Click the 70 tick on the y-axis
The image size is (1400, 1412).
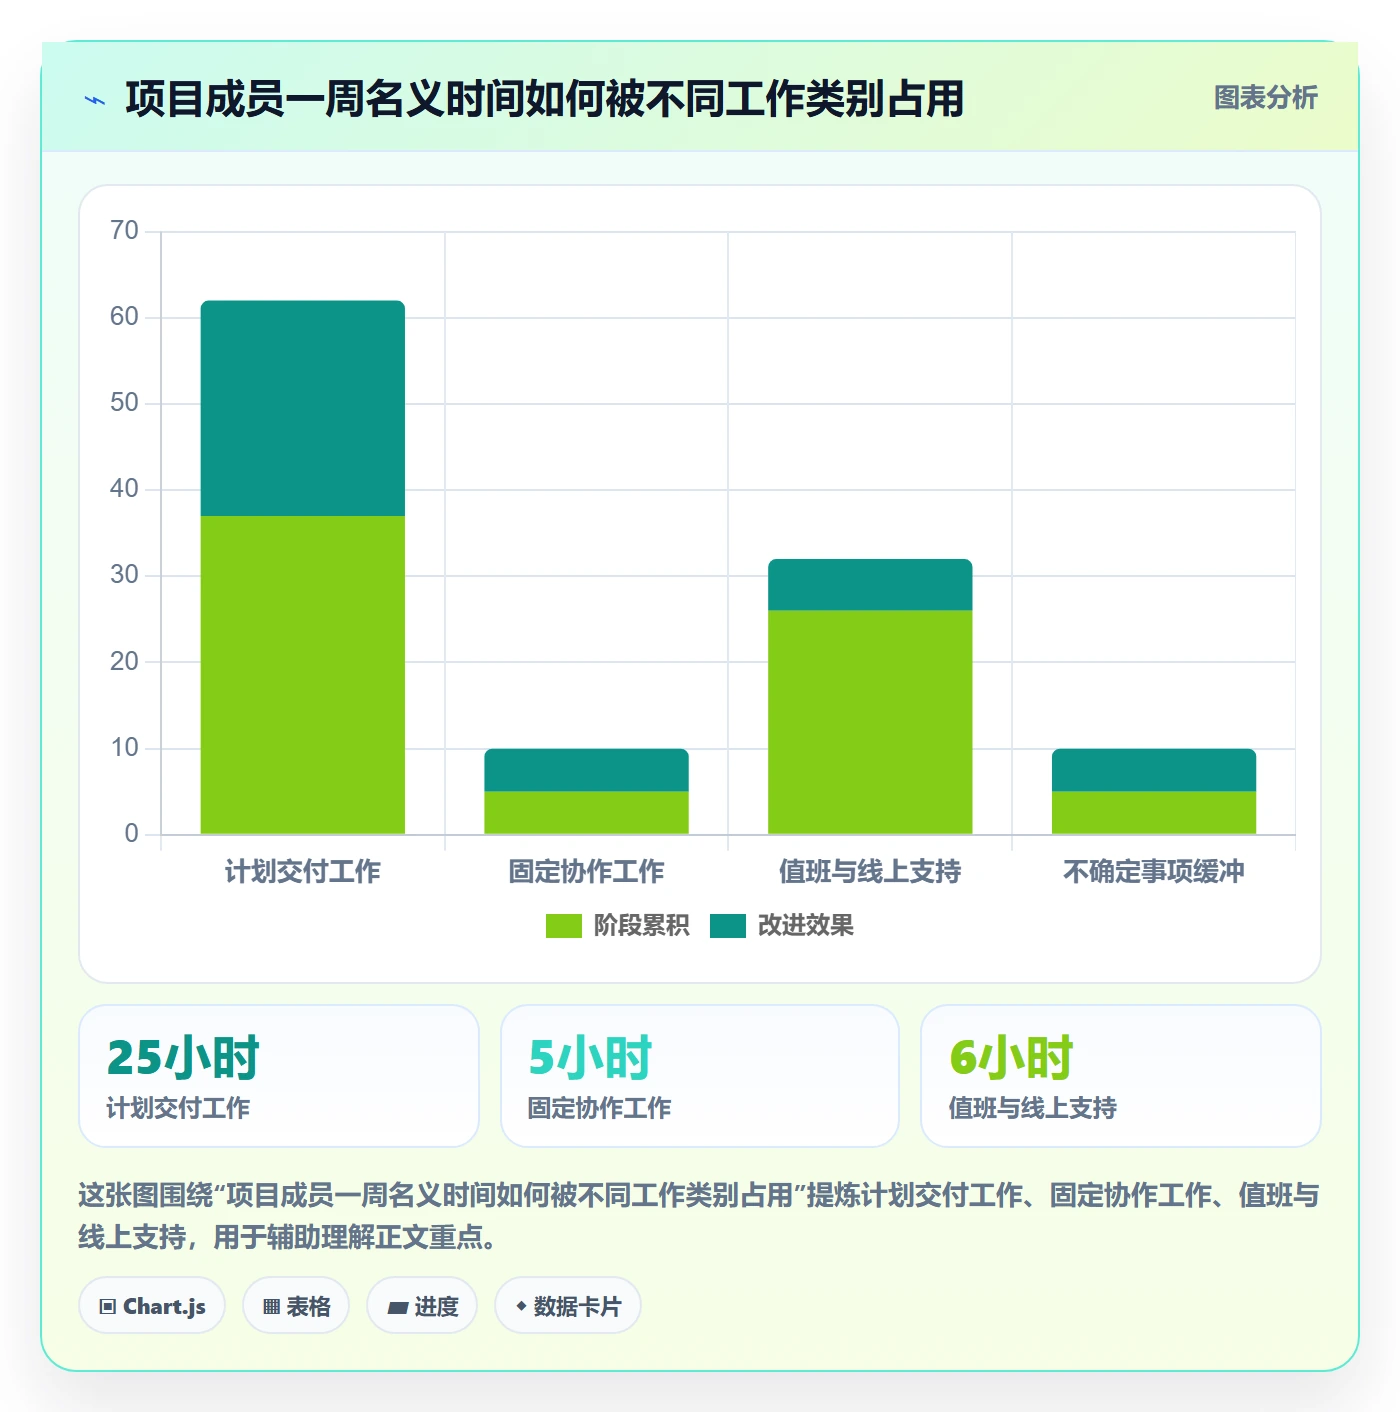[x=124, y=231]
